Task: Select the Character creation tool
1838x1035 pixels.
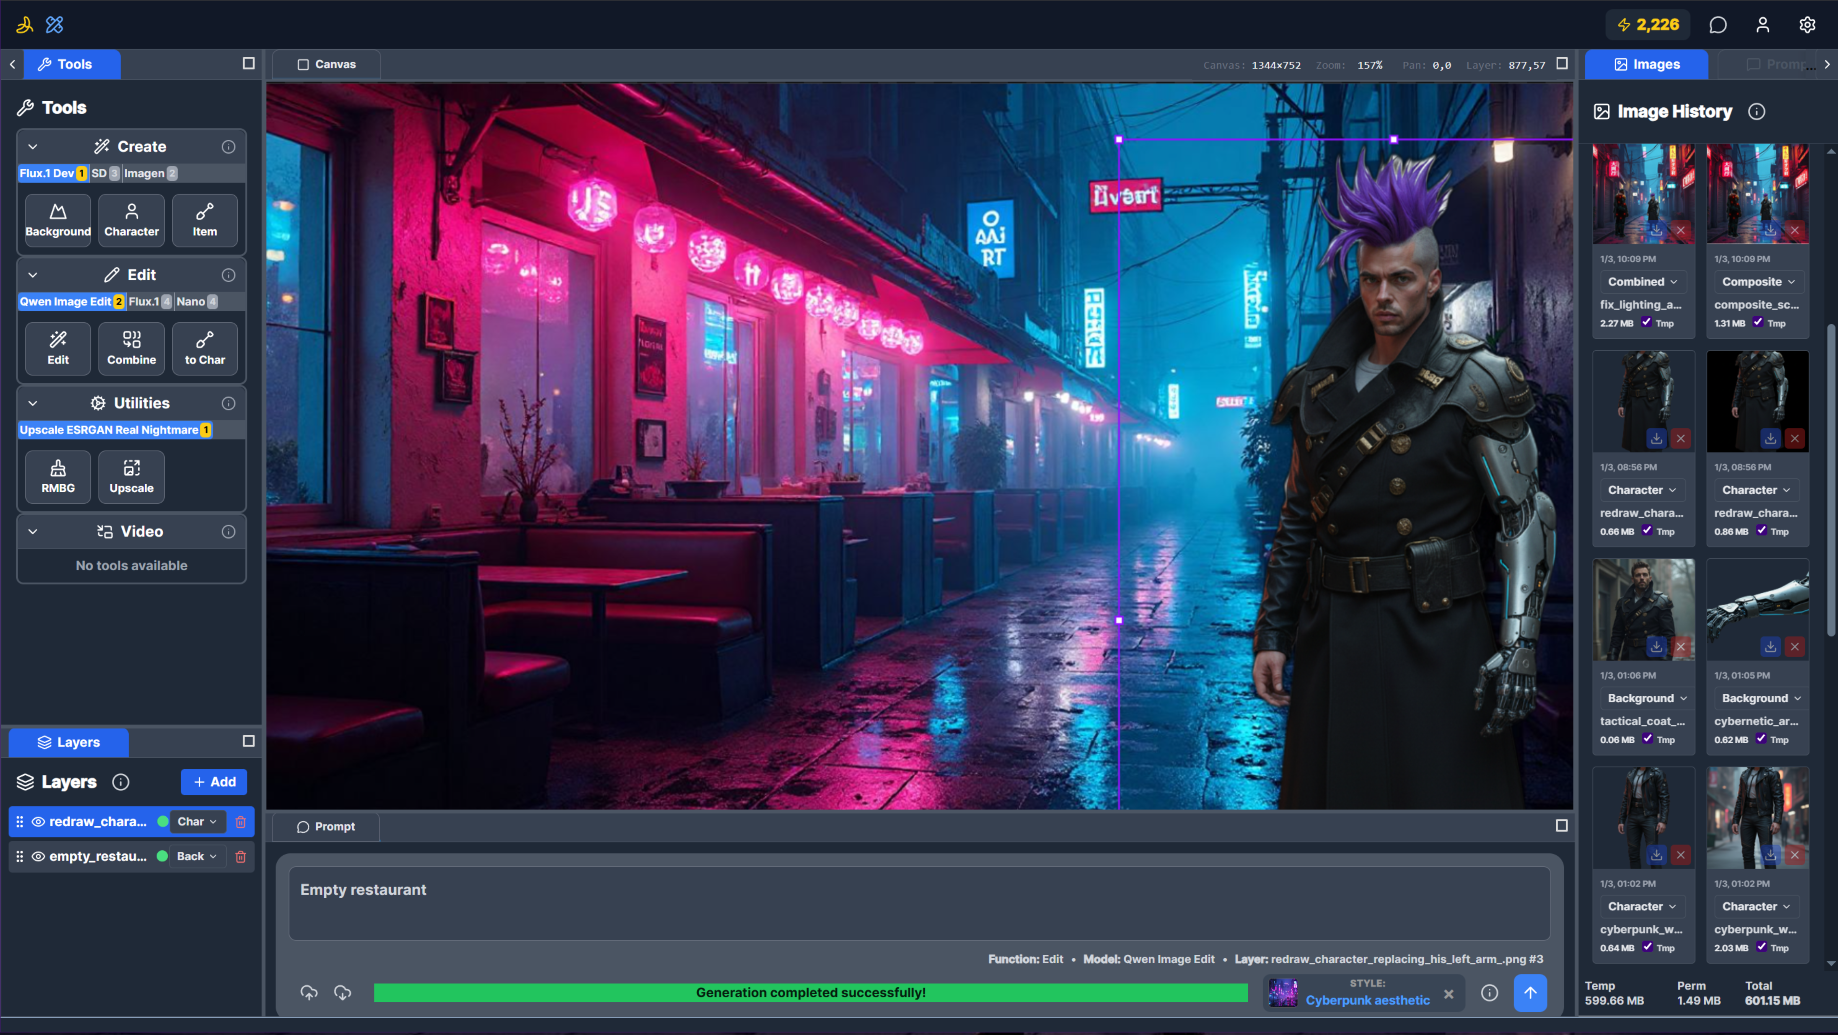Action: click(x=131, y=220)
